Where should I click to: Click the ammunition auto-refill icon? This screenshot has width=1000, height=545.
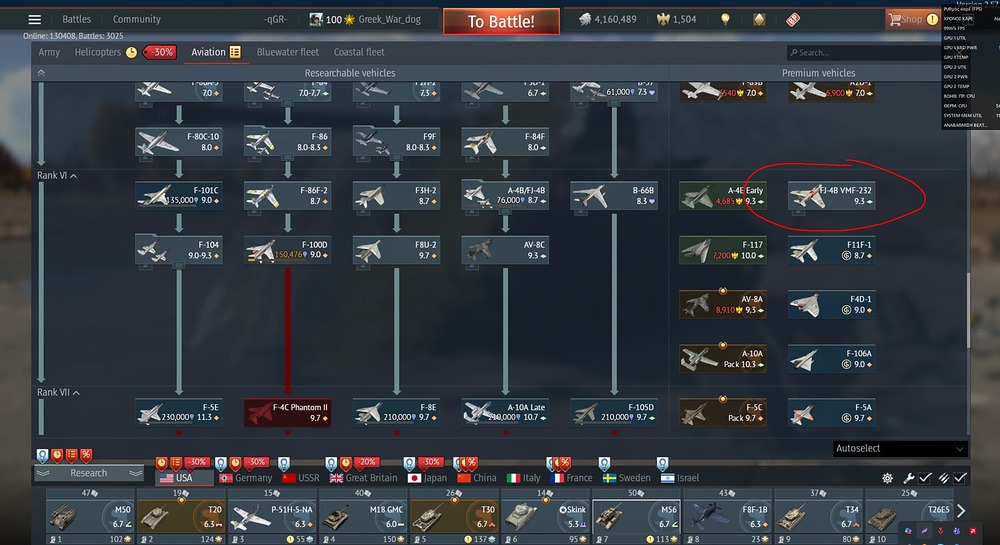(x=944, y=478)
